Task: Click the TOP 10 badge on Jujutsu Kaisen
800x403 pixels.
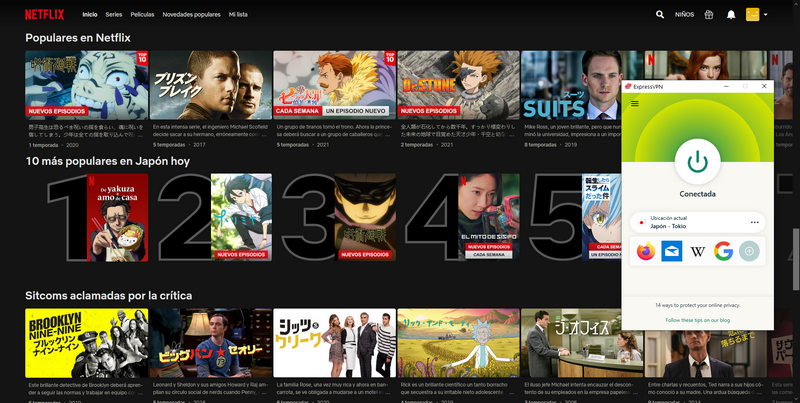Action: click(x=142, y=57)
